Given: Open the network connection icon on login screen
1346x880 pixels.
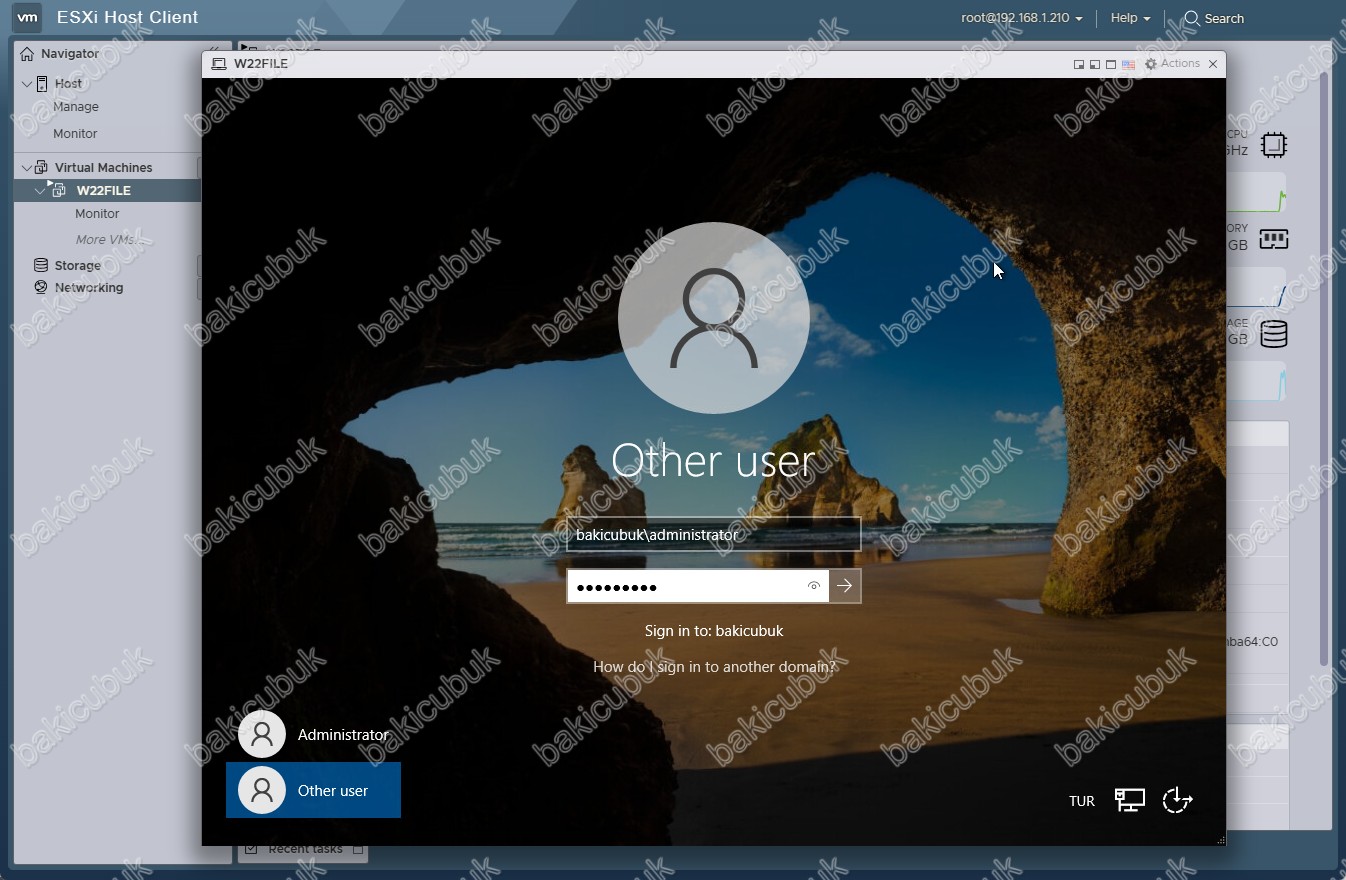Looking at the screenshot, I should [x=1130, y=800].
